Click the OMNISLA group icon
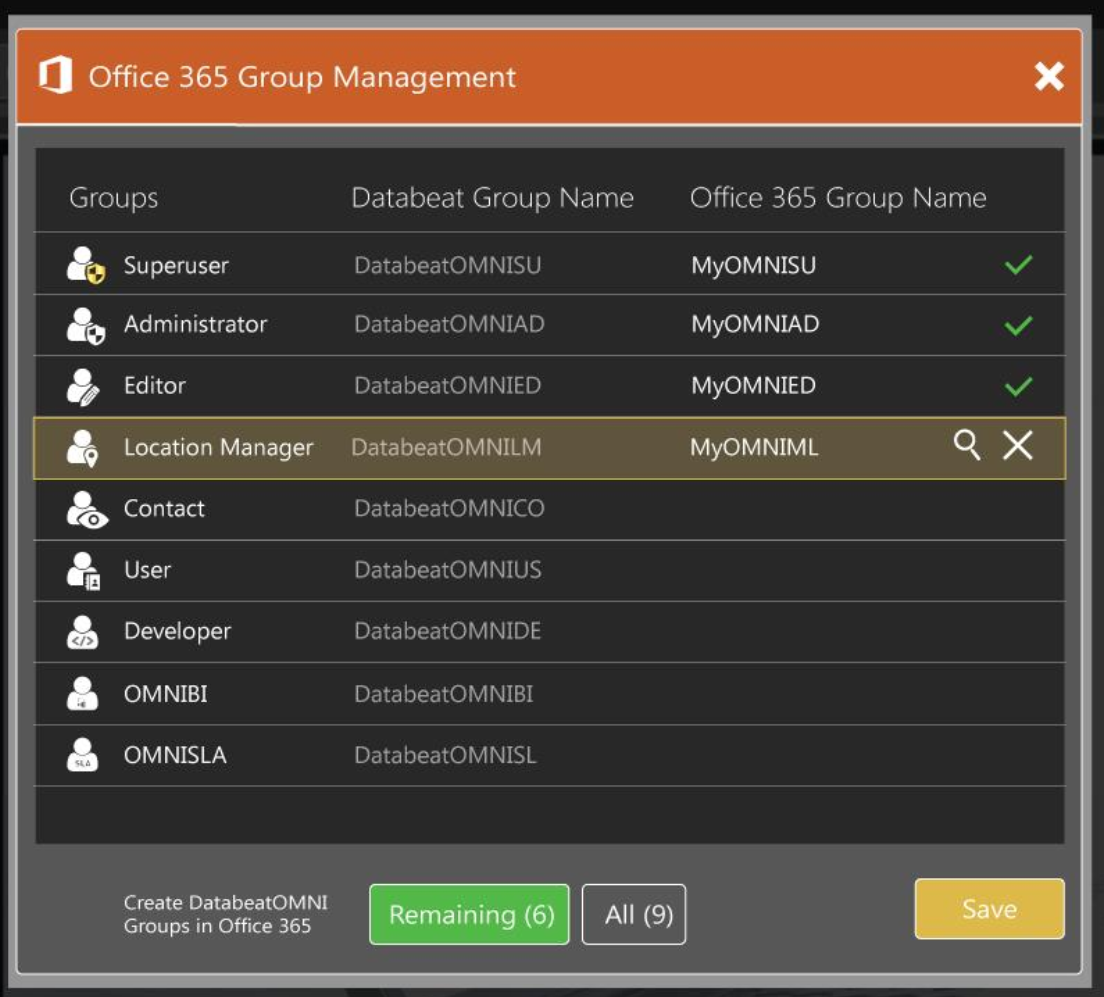 point(82,755)
